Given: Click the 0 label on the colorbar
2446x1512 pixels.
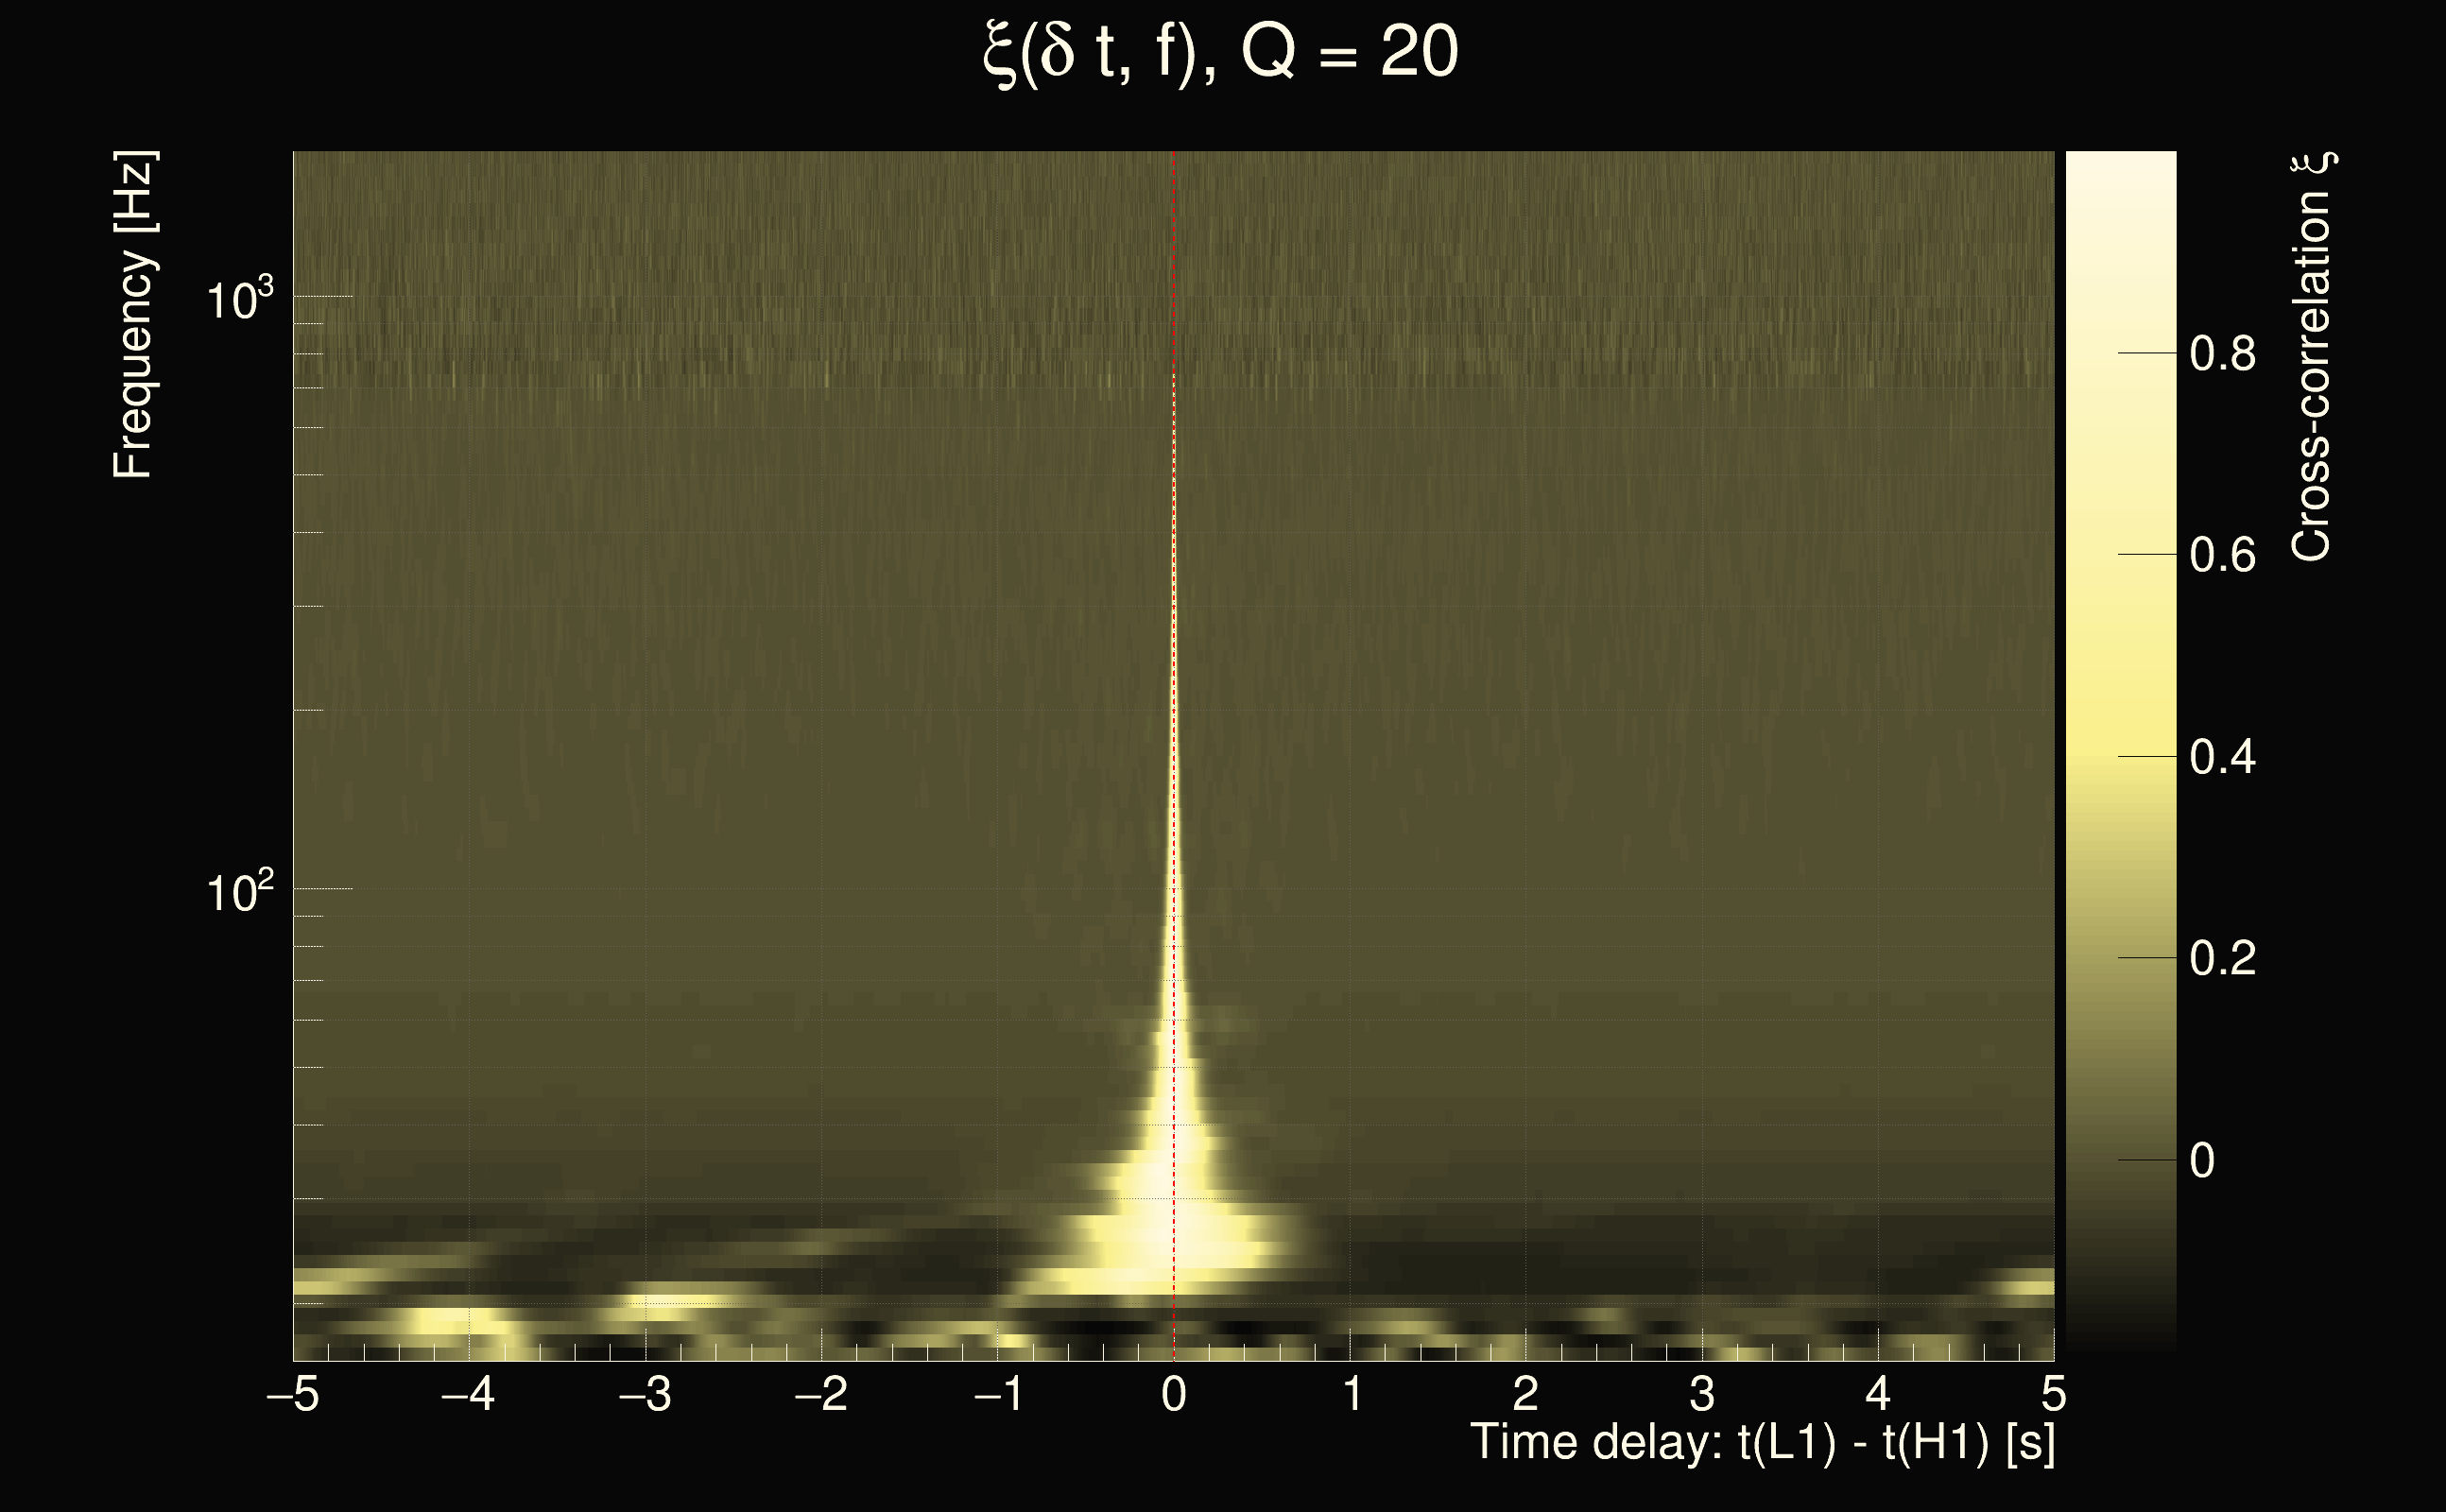Looking at the screenshot, I should click(x=2202, y=1161).
